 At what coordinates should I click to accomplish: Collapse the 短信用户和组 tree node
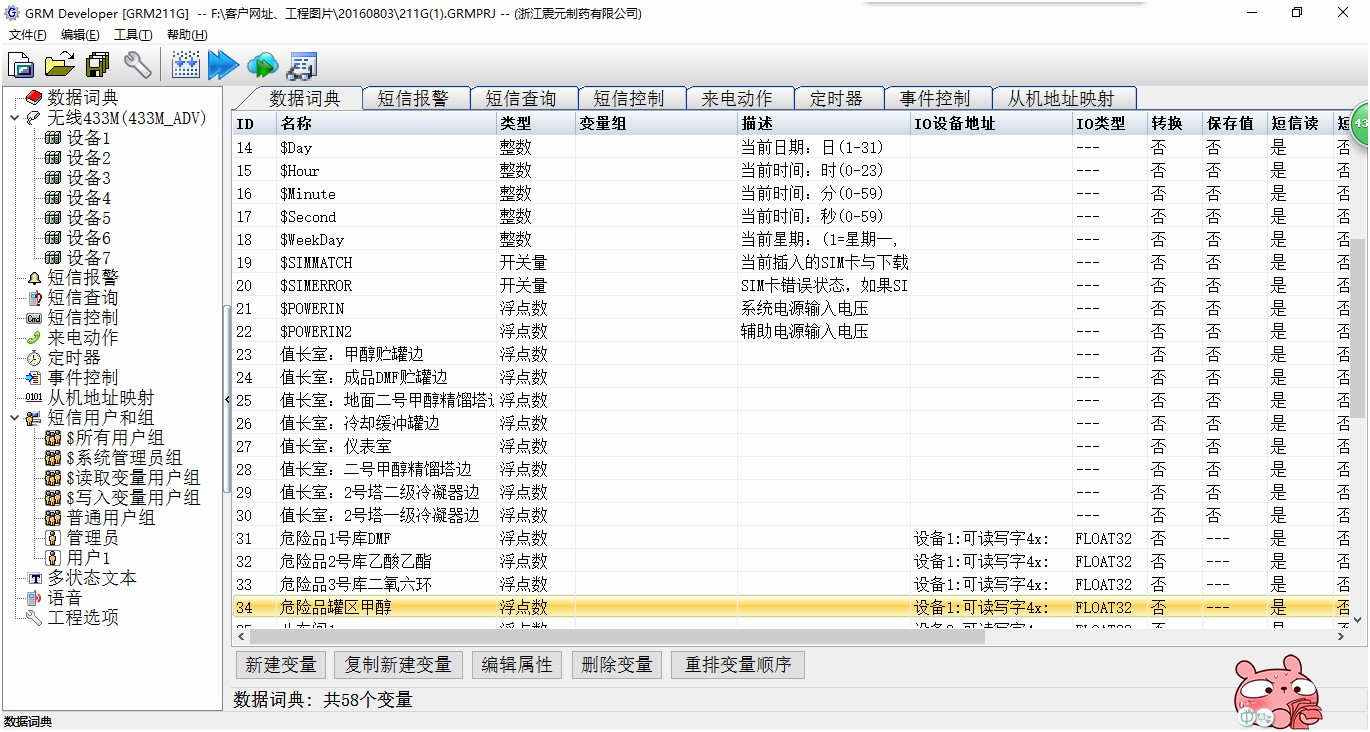[x=13, y=418]
